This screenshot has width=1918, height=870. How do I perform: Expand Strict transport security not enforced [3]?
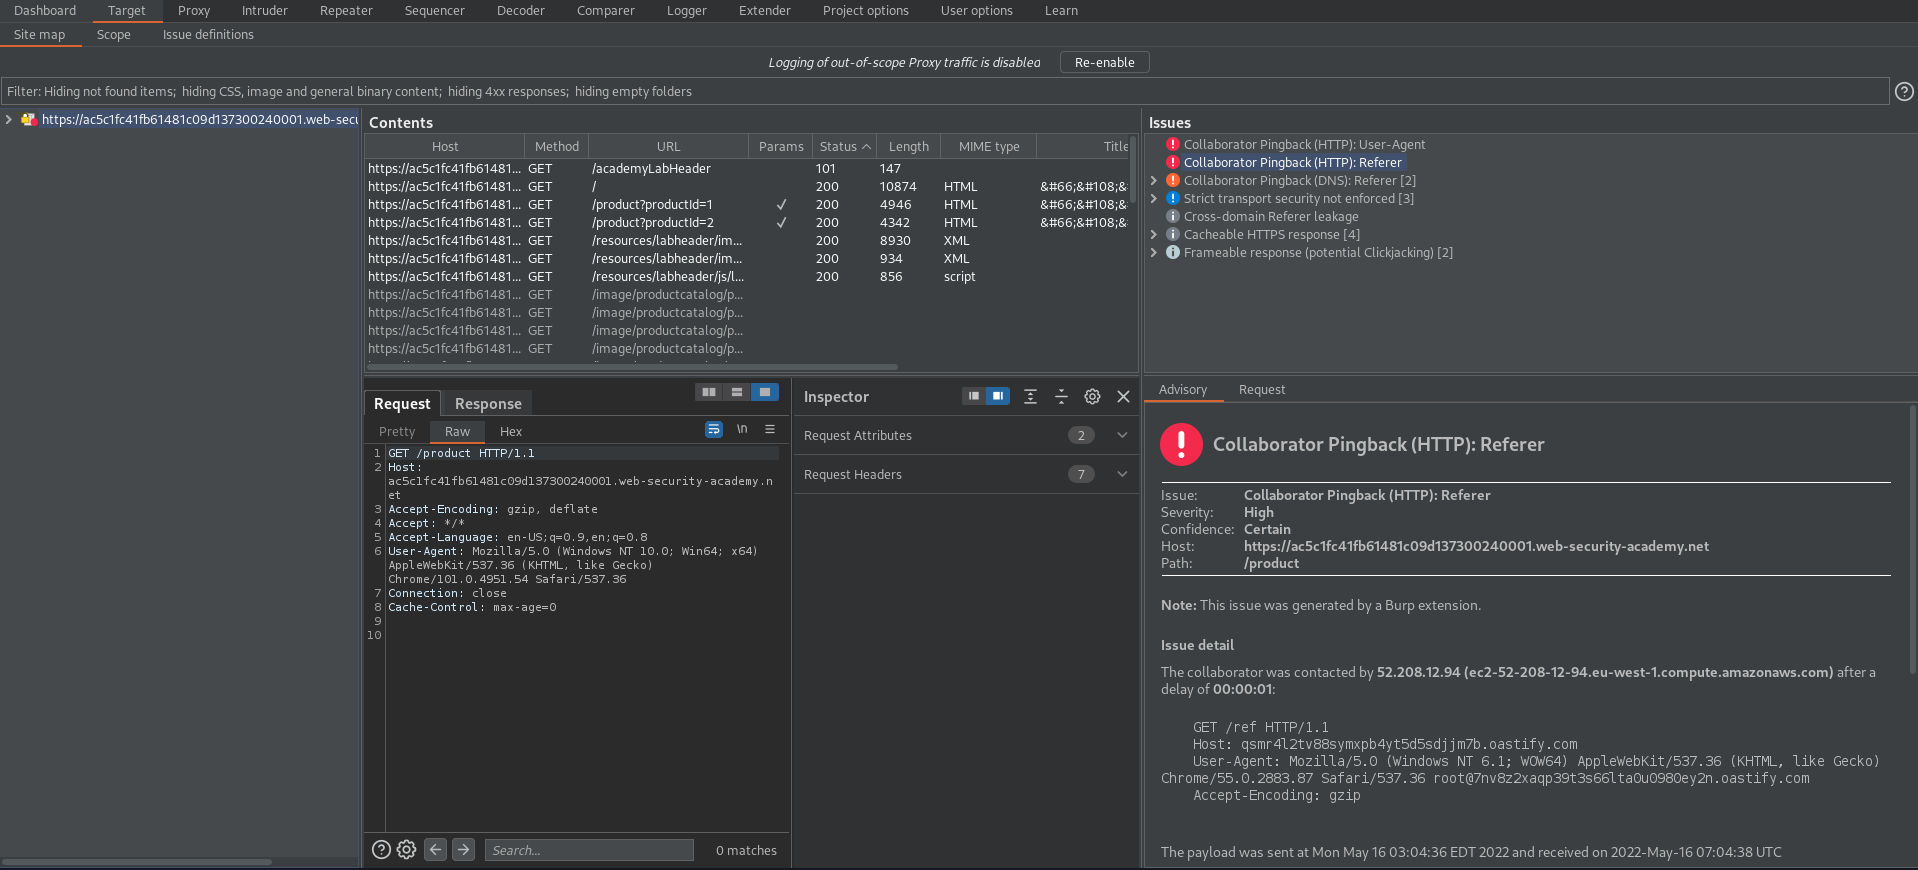point(1154,198)
